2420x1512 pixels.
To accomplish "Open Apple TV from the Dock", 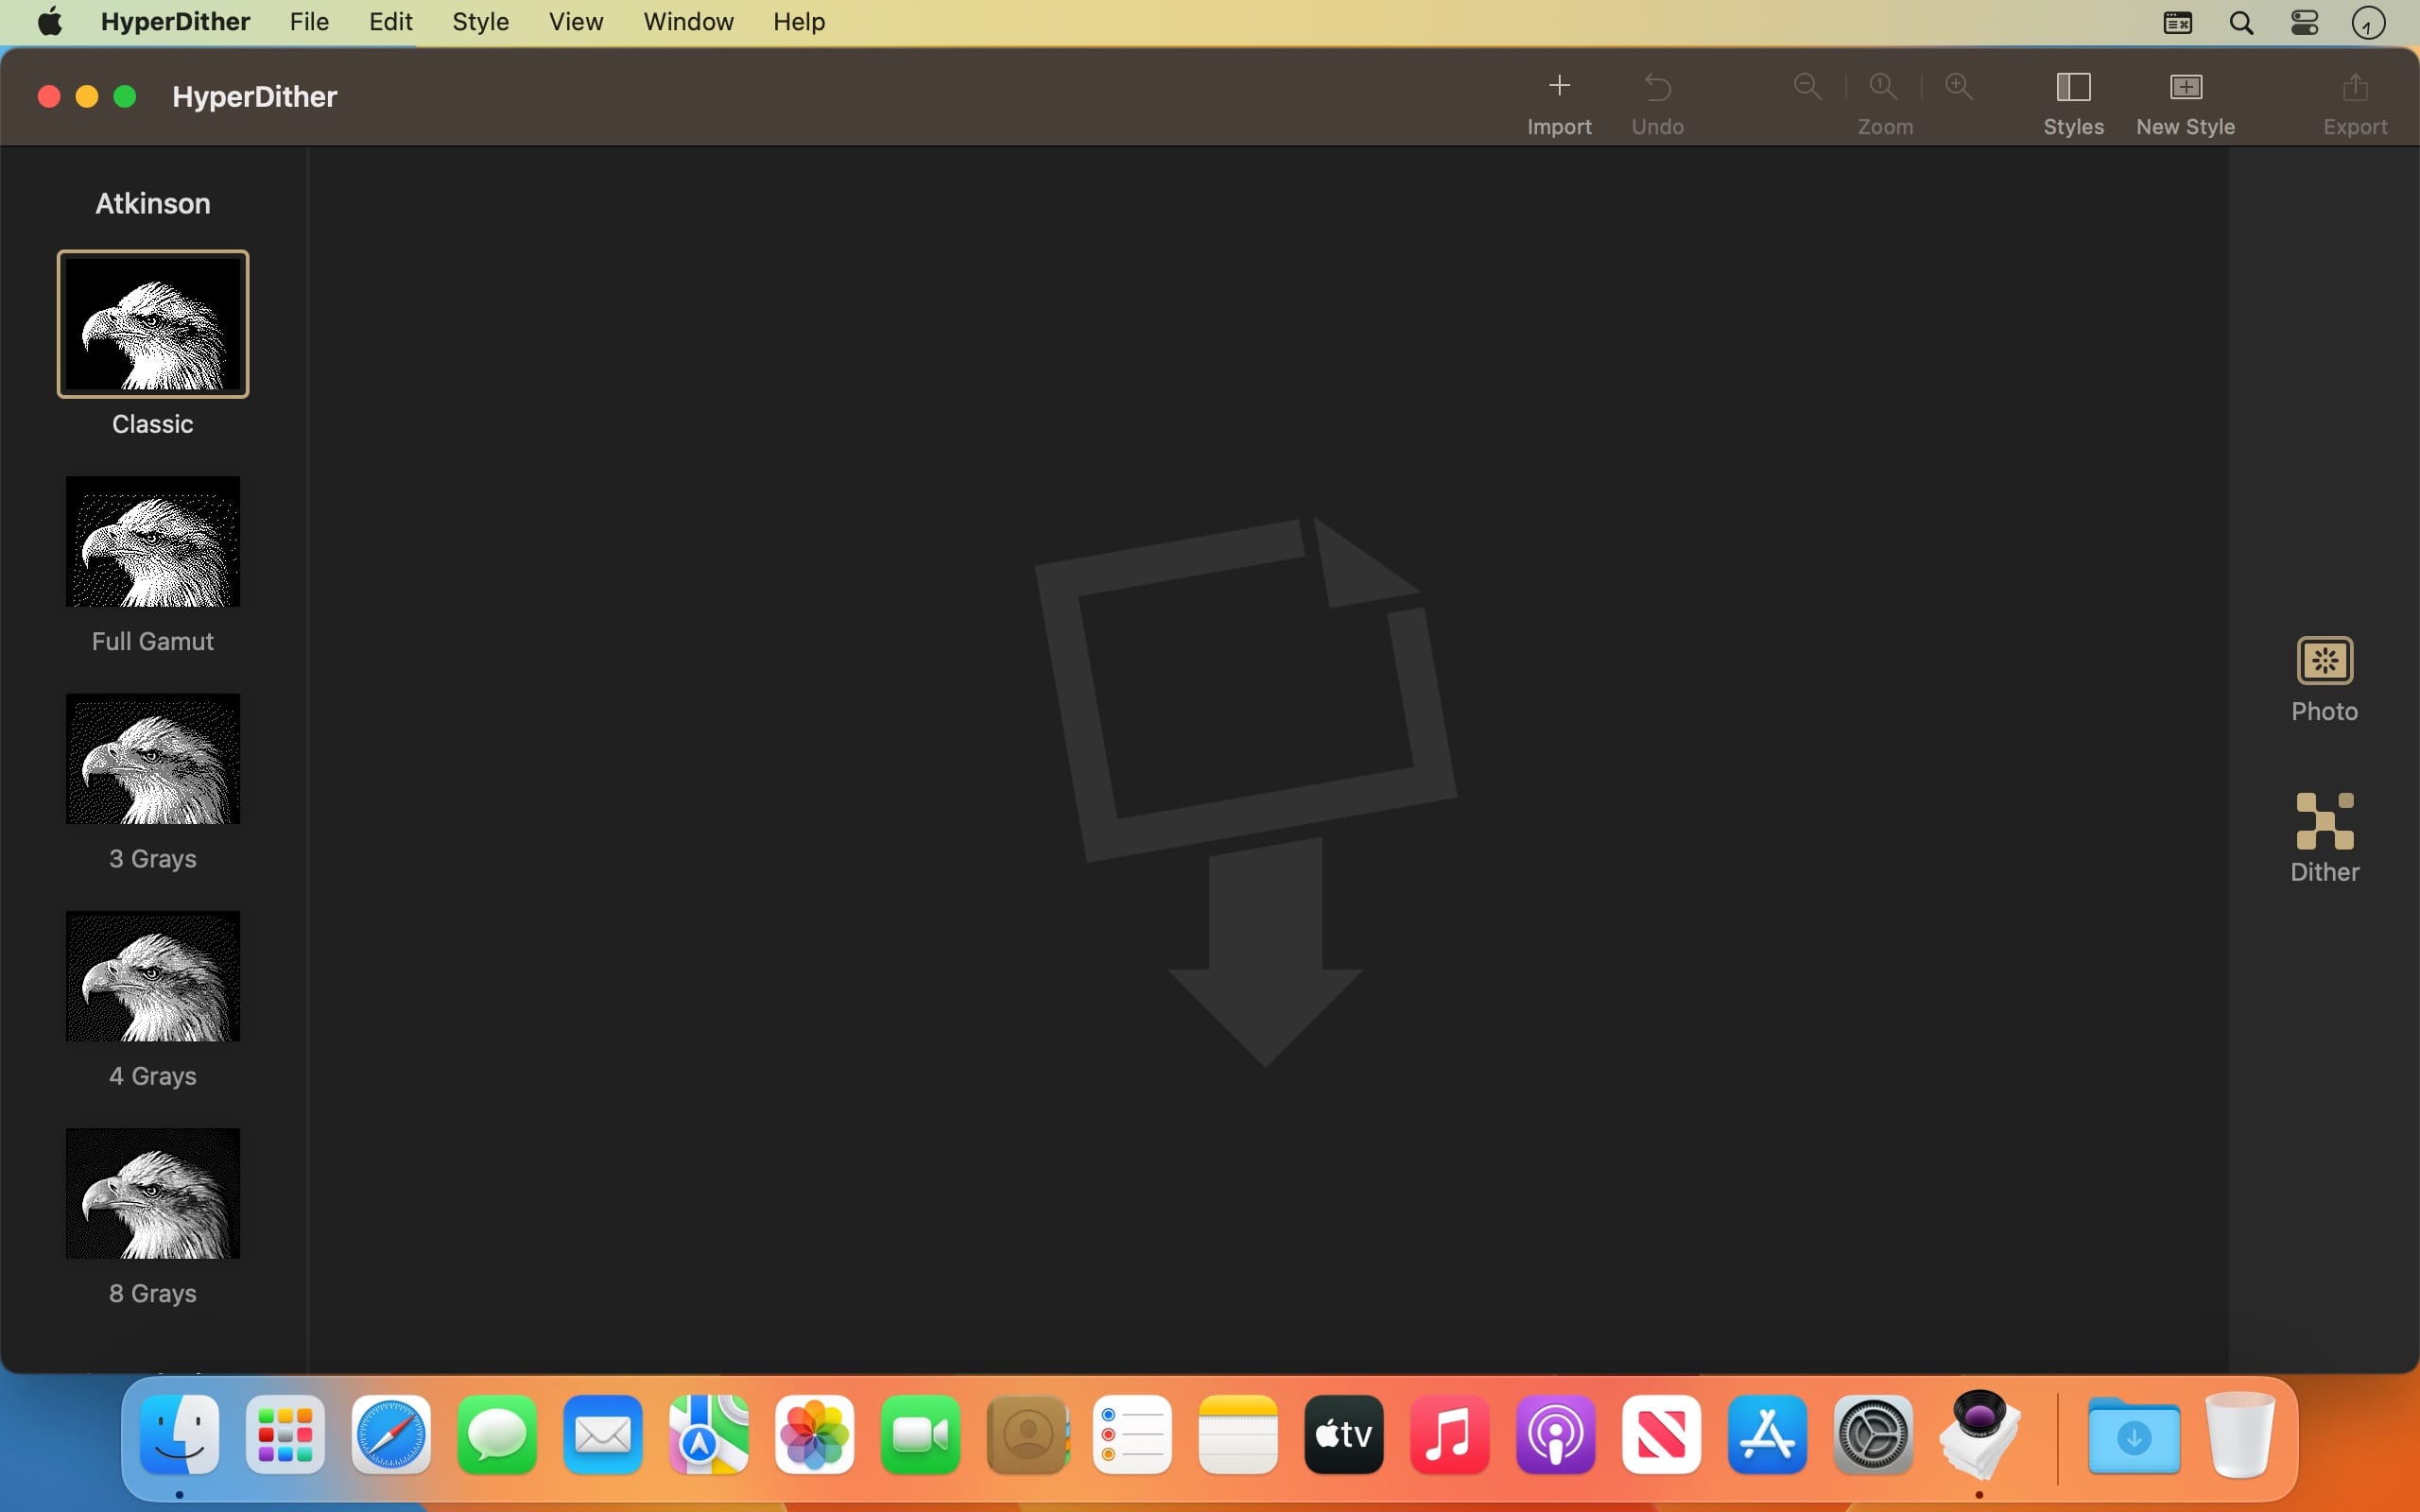I will [1344, 1434].
